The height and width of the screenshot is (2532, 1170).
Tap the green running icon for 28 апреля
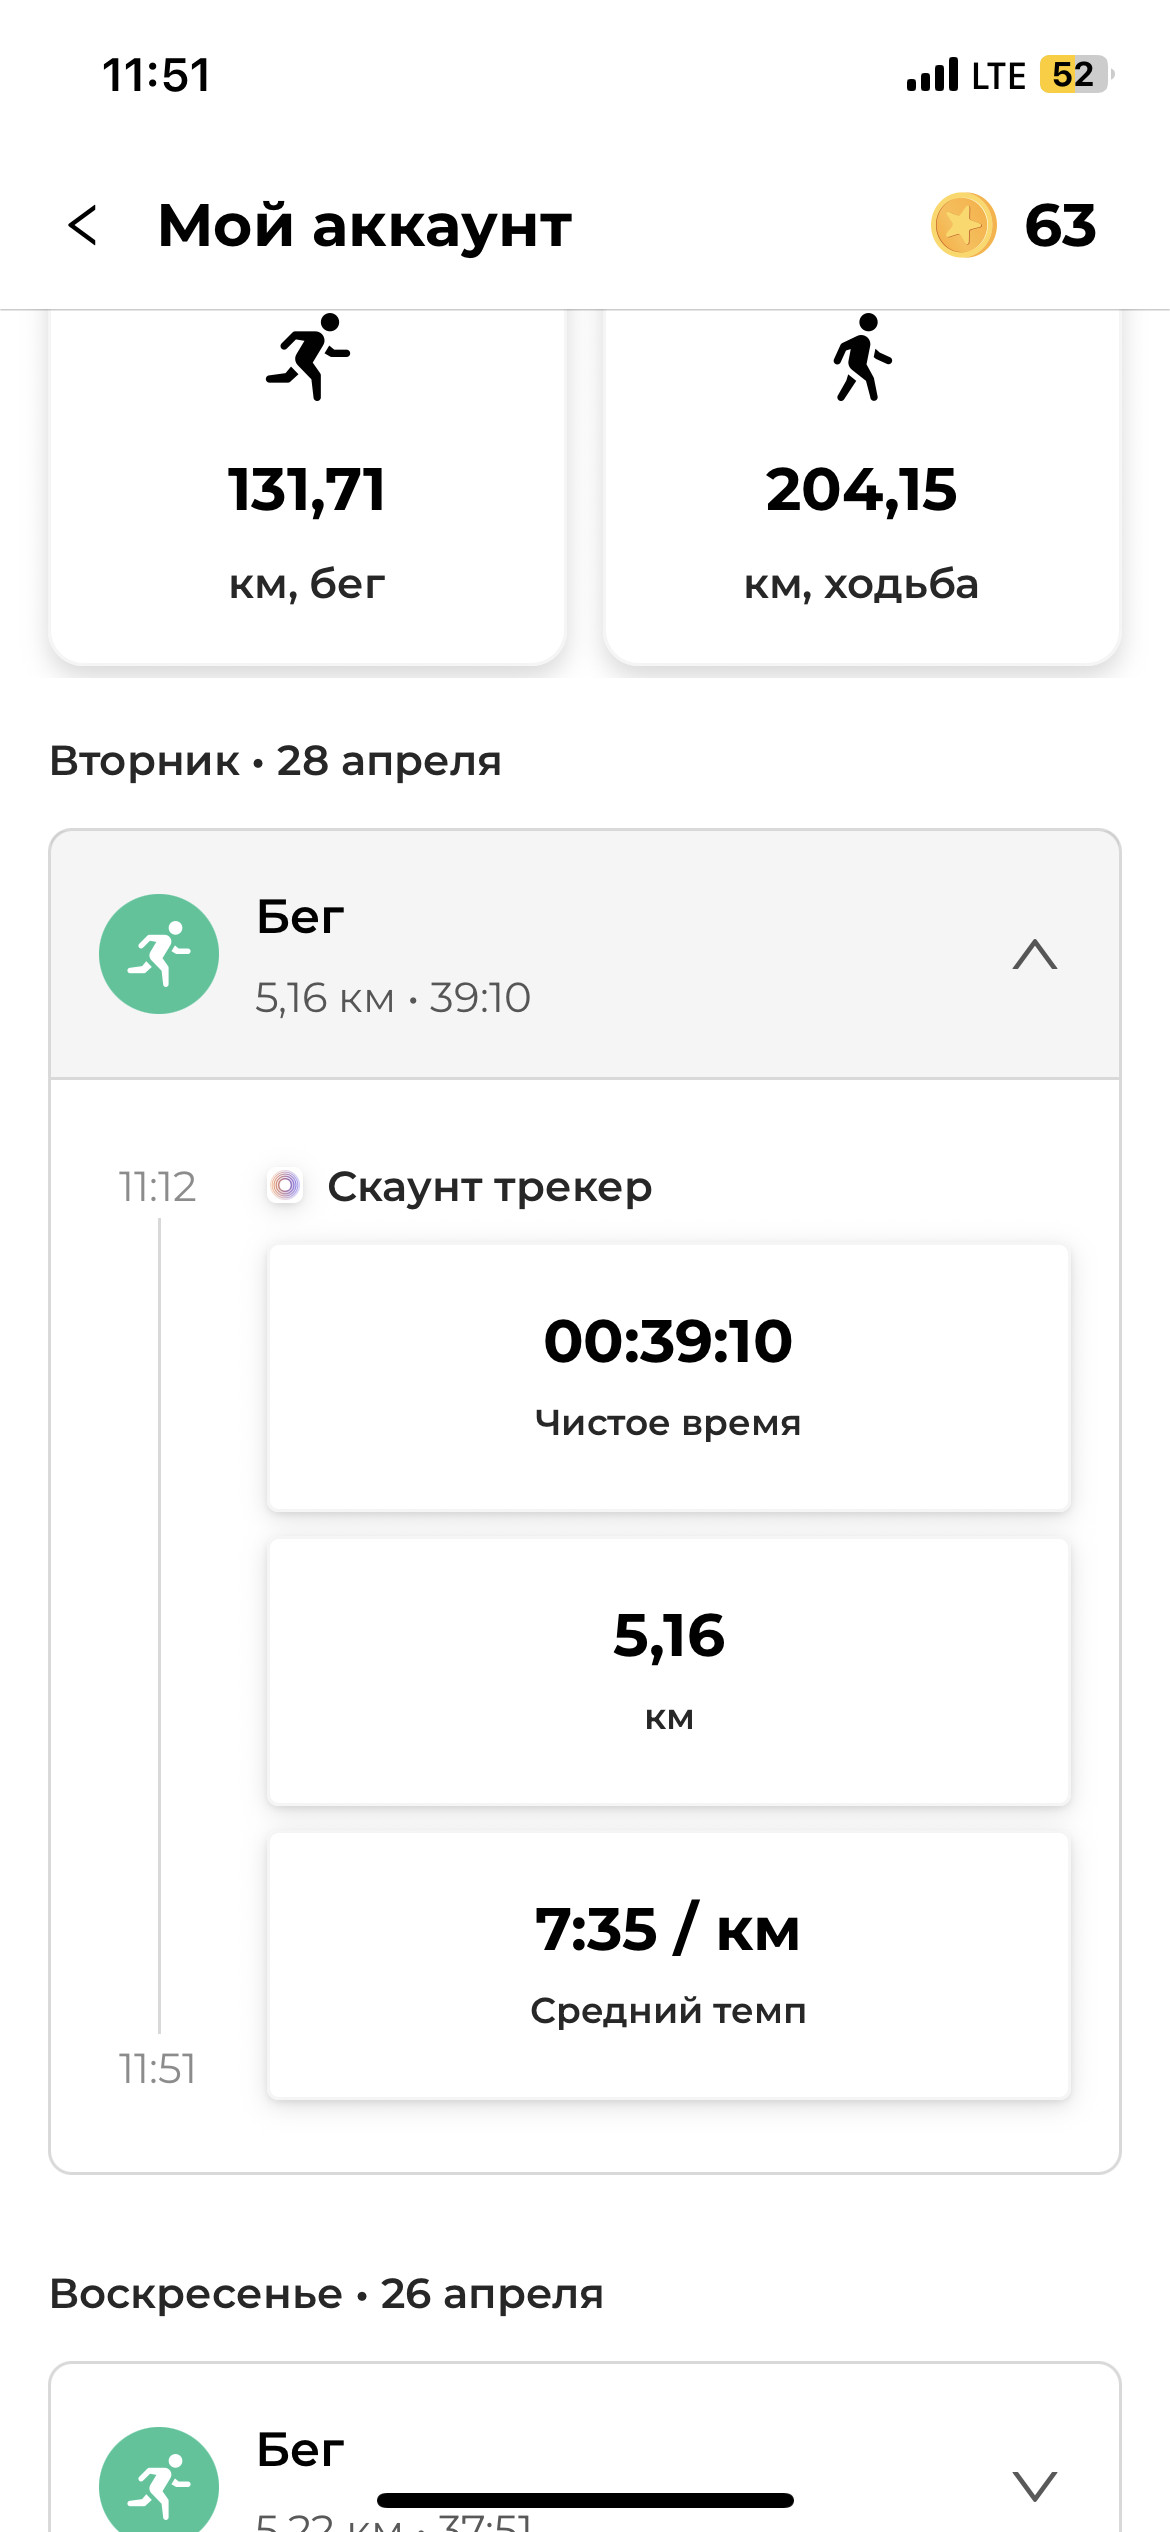tap(159, 954)
